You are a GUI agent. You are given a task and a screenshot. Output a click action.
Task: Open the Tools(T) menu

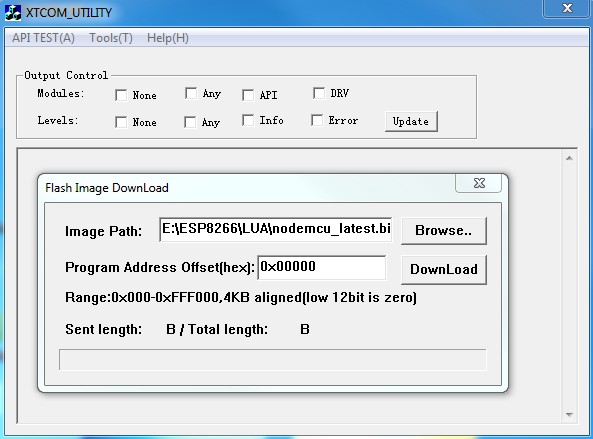pyautogui.click(x=111, y=38)
